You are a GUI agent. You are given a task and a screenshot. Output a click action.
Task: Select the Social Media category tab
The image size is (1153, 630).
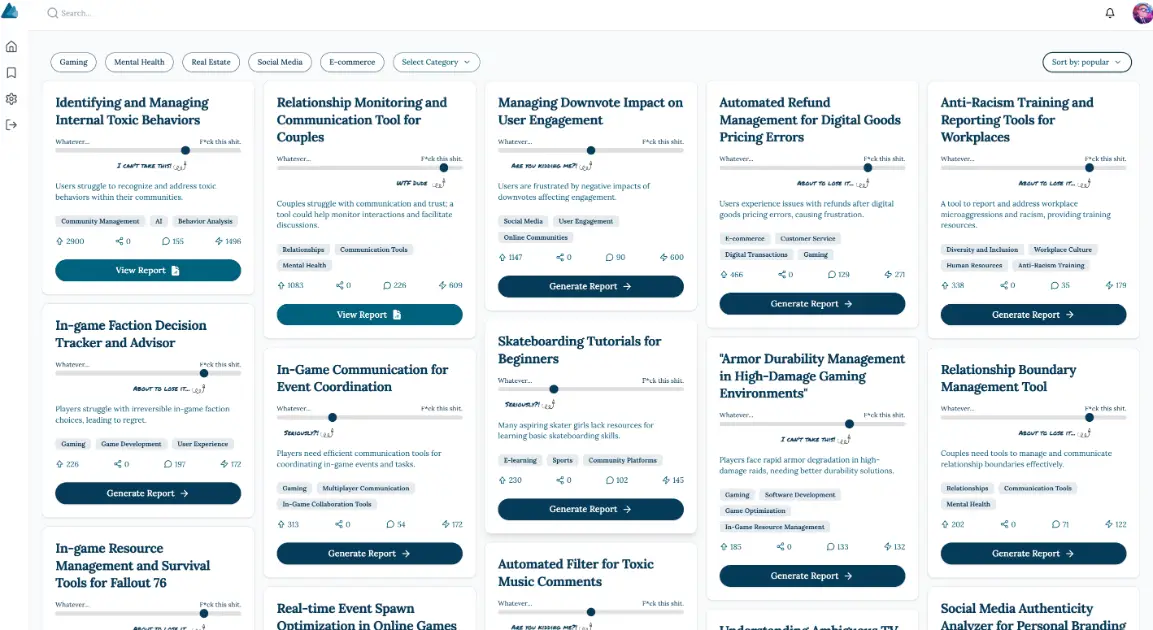(x=280, y=62)
